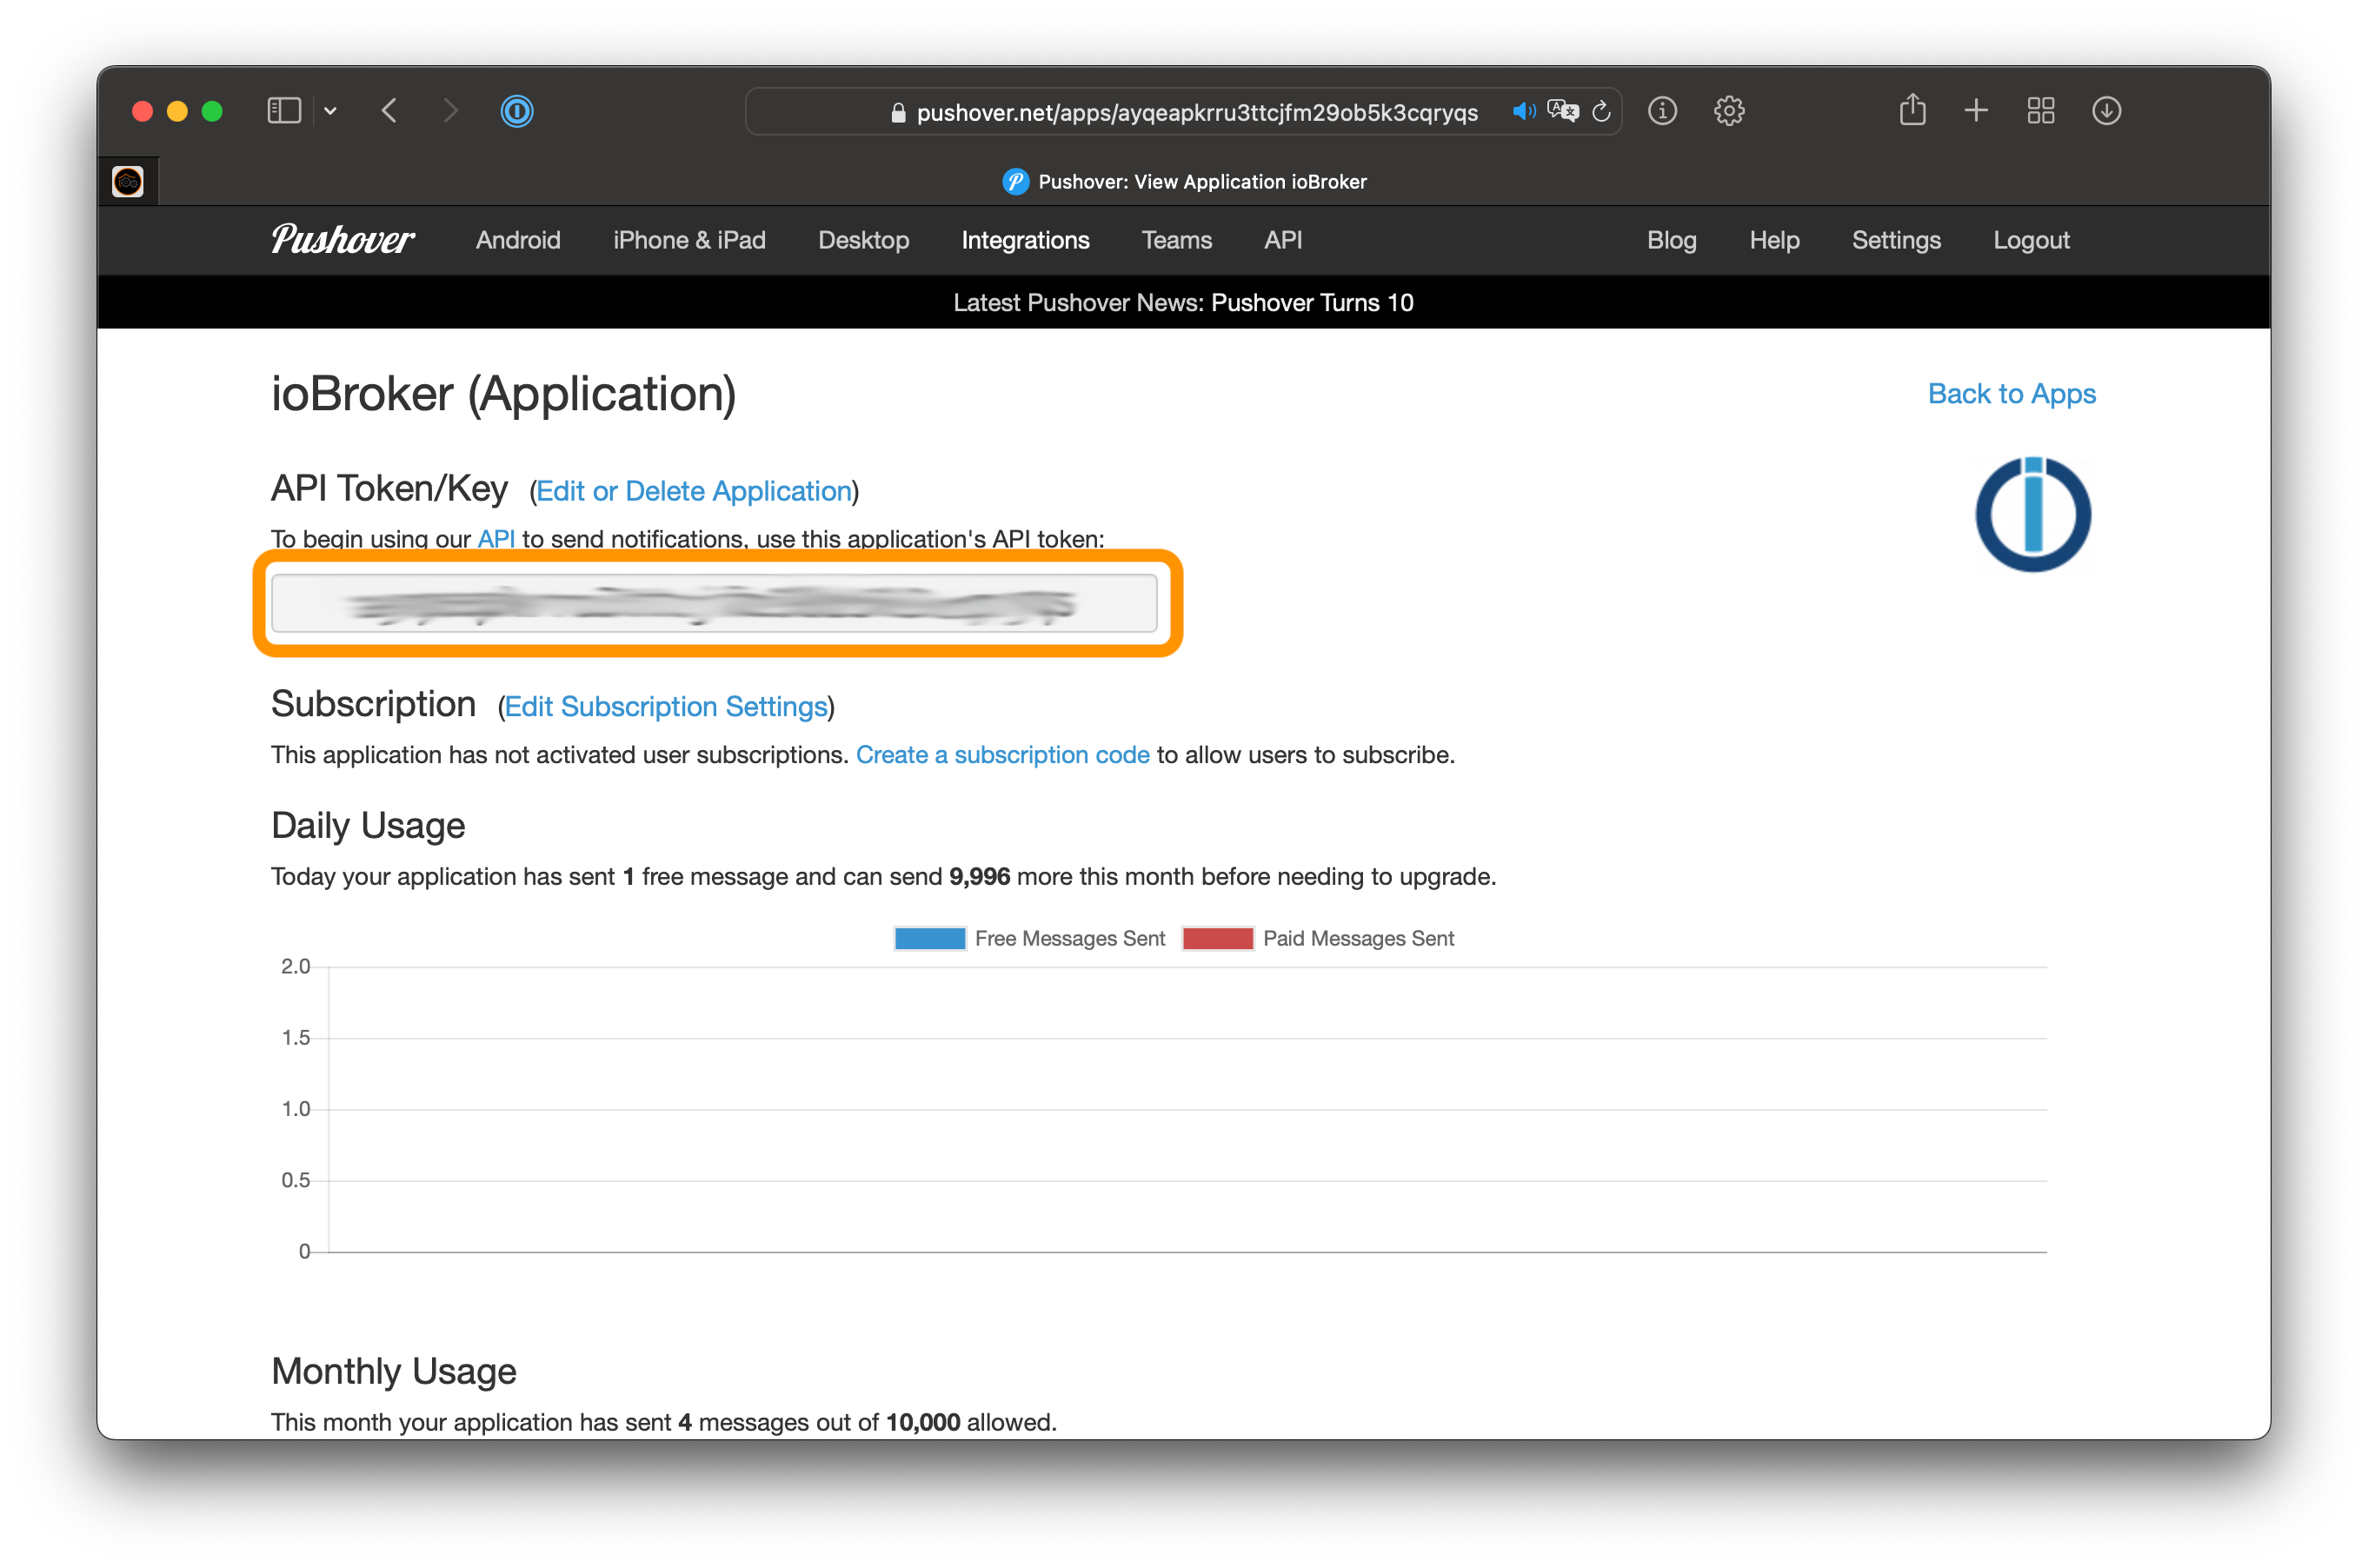Open Edit Subscription Settings
2368x1568 pixels.
click(x=666, y=707)
